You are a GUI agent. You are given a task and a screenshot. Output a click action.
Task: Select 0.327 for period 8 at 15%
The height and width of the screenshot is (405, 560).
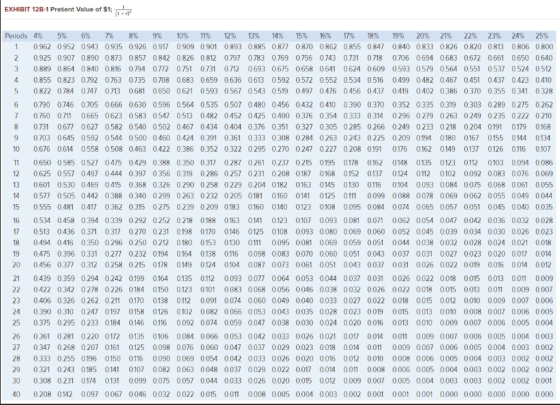304,127
